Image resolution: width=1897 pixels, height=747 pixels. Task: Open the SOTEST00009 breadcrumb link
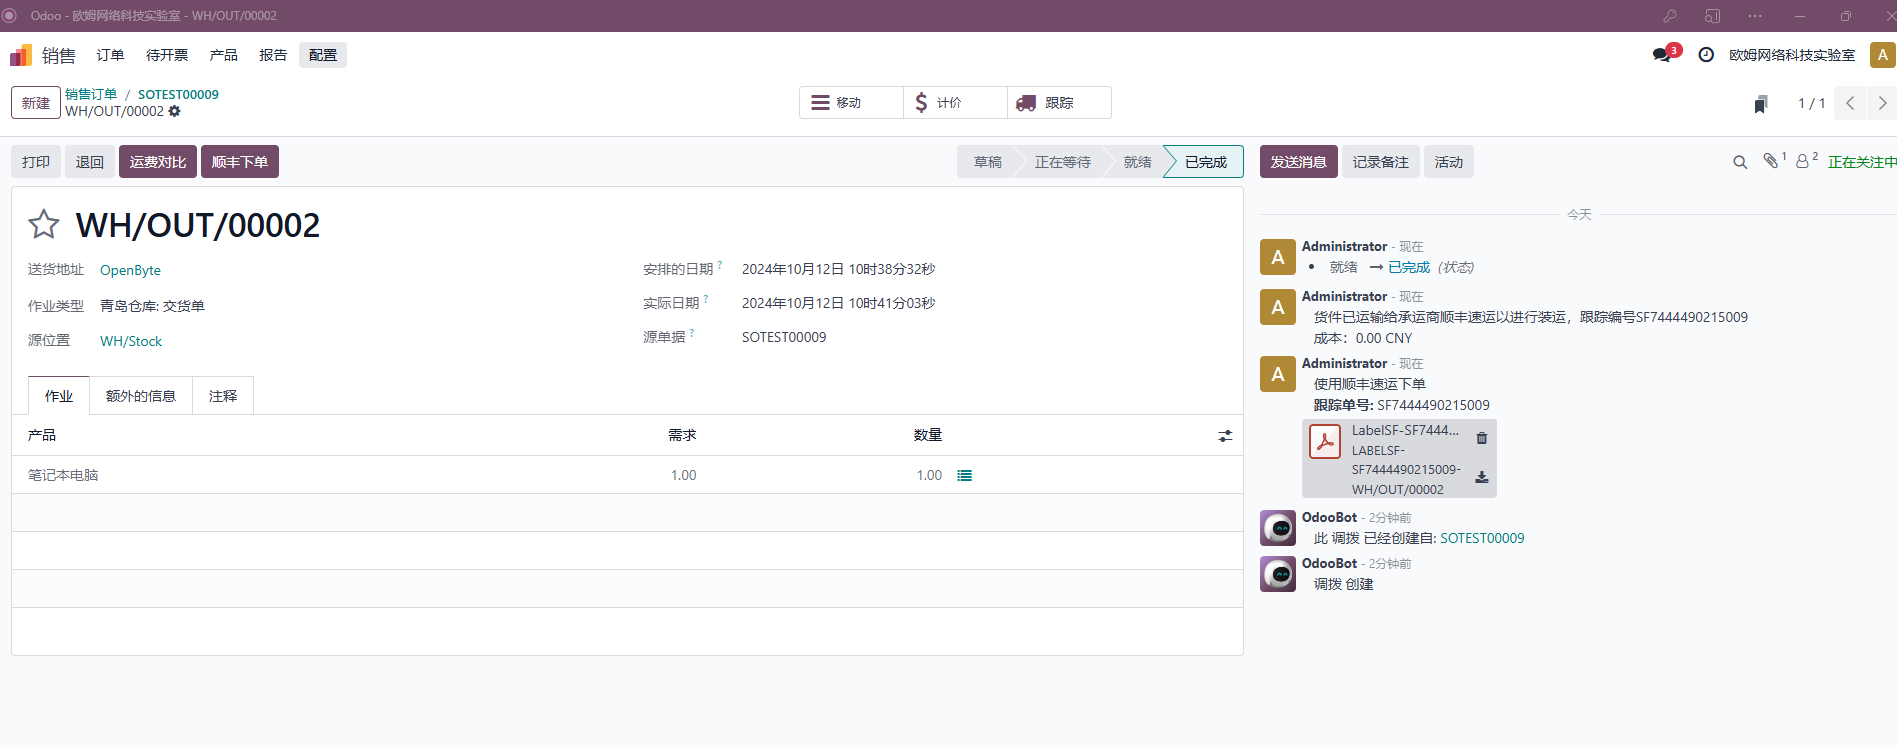click(x=178, y=94)
